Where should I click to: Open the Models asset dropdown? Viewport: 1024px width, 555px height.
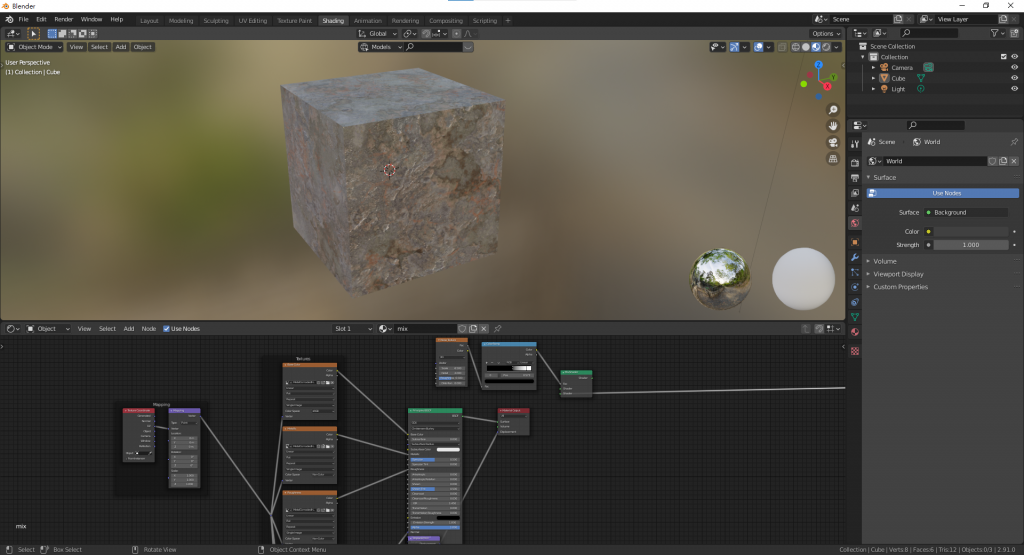coord(380,47)
